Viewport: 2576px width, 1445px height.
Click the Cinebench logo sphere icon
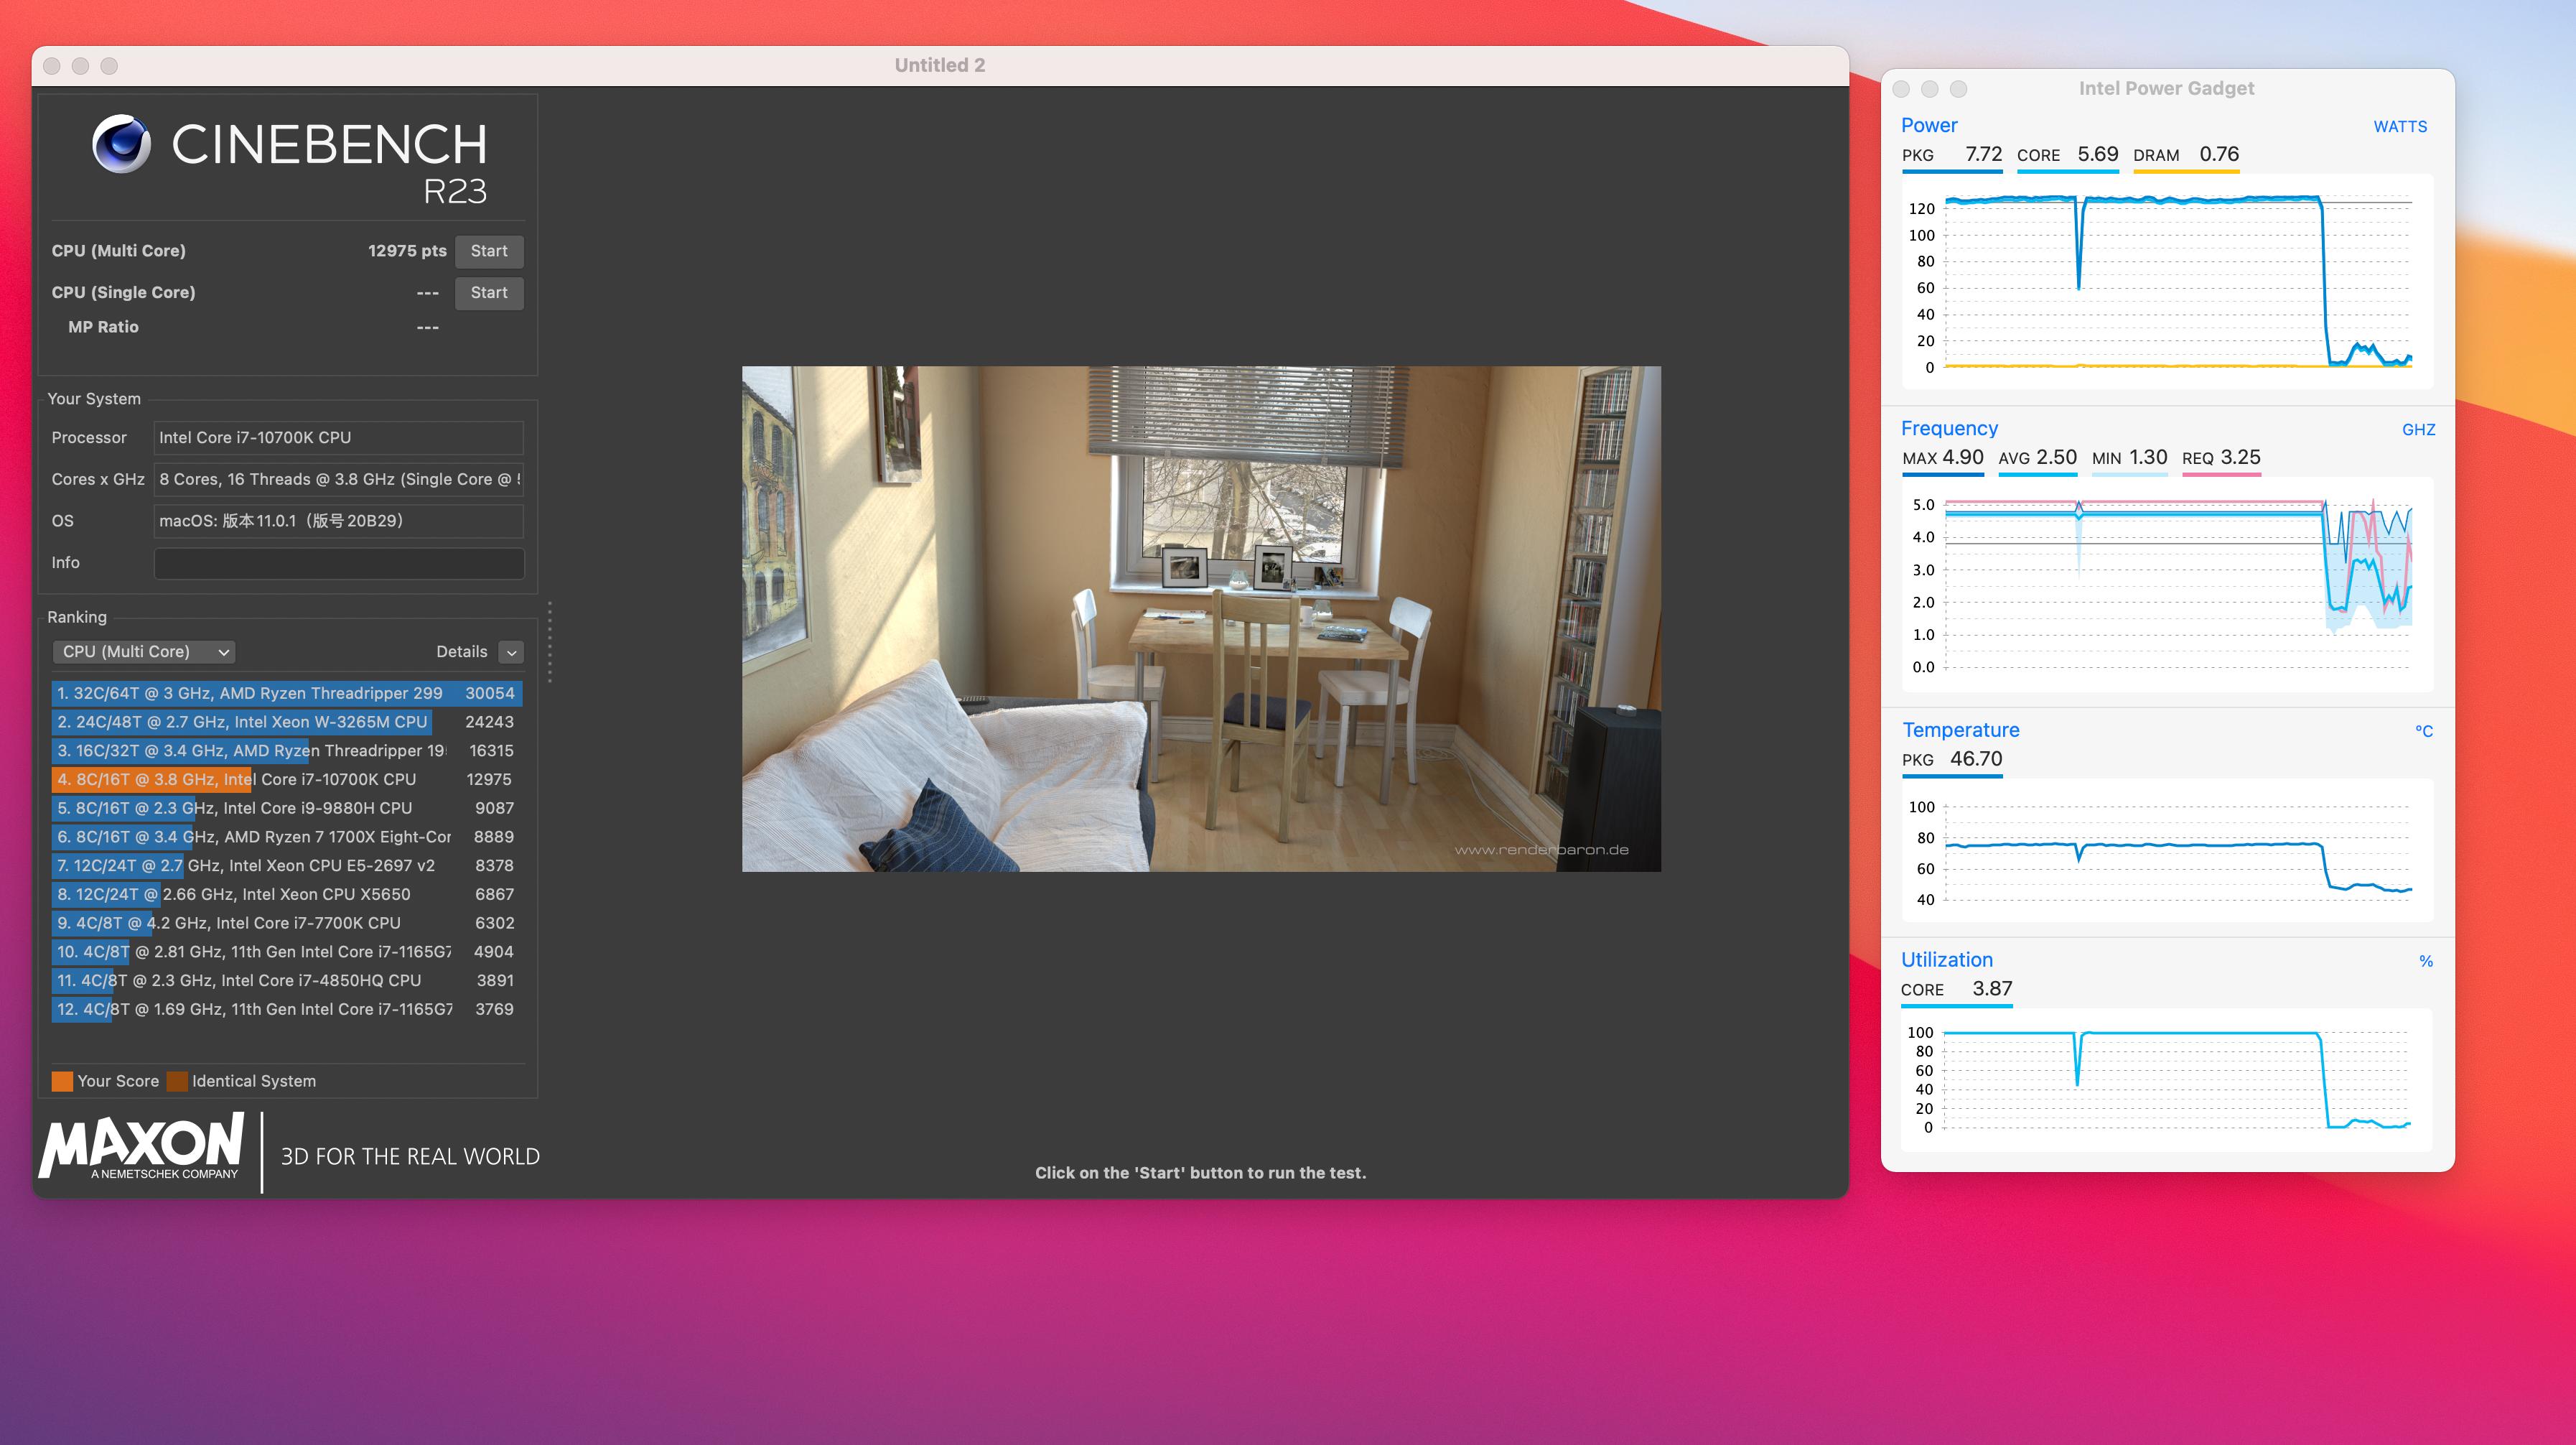coord(122,144)
